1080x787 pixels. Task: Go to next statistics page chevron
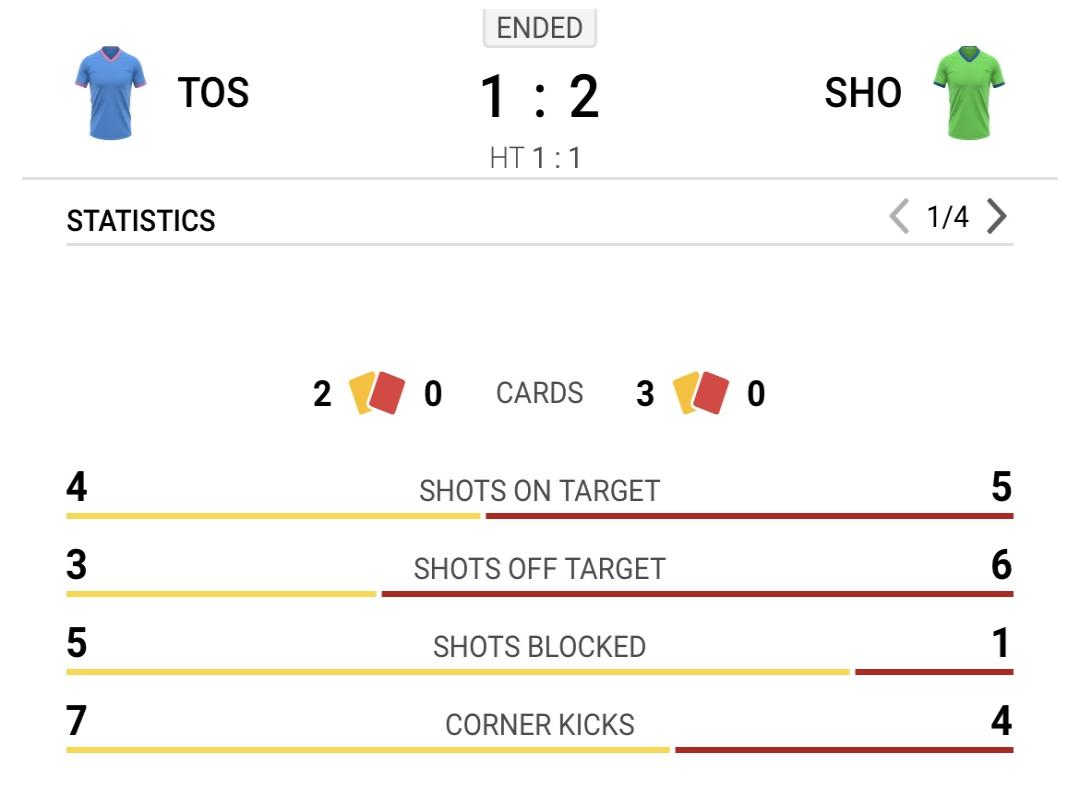[x=997, y=217]
